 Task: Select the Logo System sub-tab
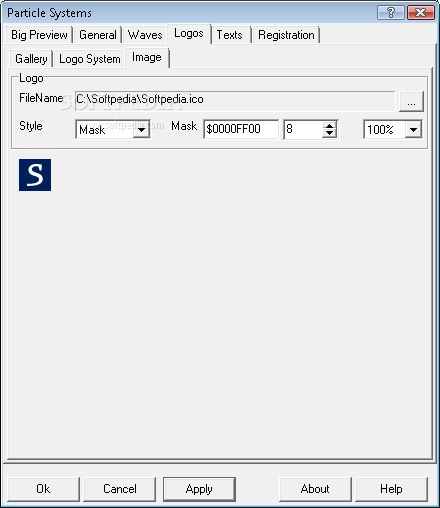[90, 59]
